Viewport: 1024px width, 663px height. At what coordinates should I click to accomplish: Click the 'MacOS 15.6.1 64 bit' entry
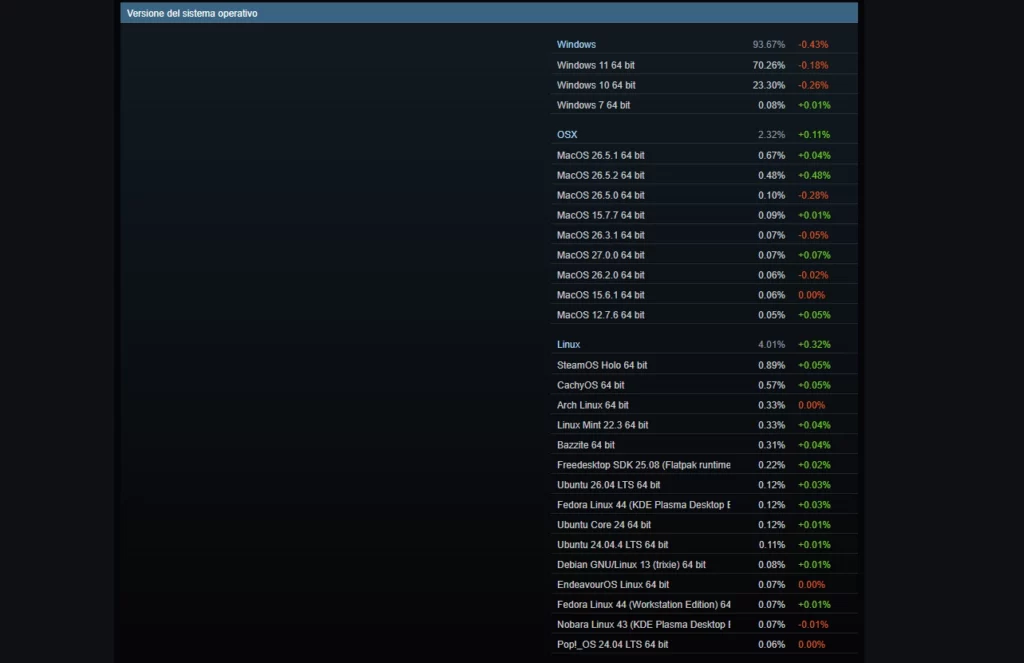coord(704,295)
